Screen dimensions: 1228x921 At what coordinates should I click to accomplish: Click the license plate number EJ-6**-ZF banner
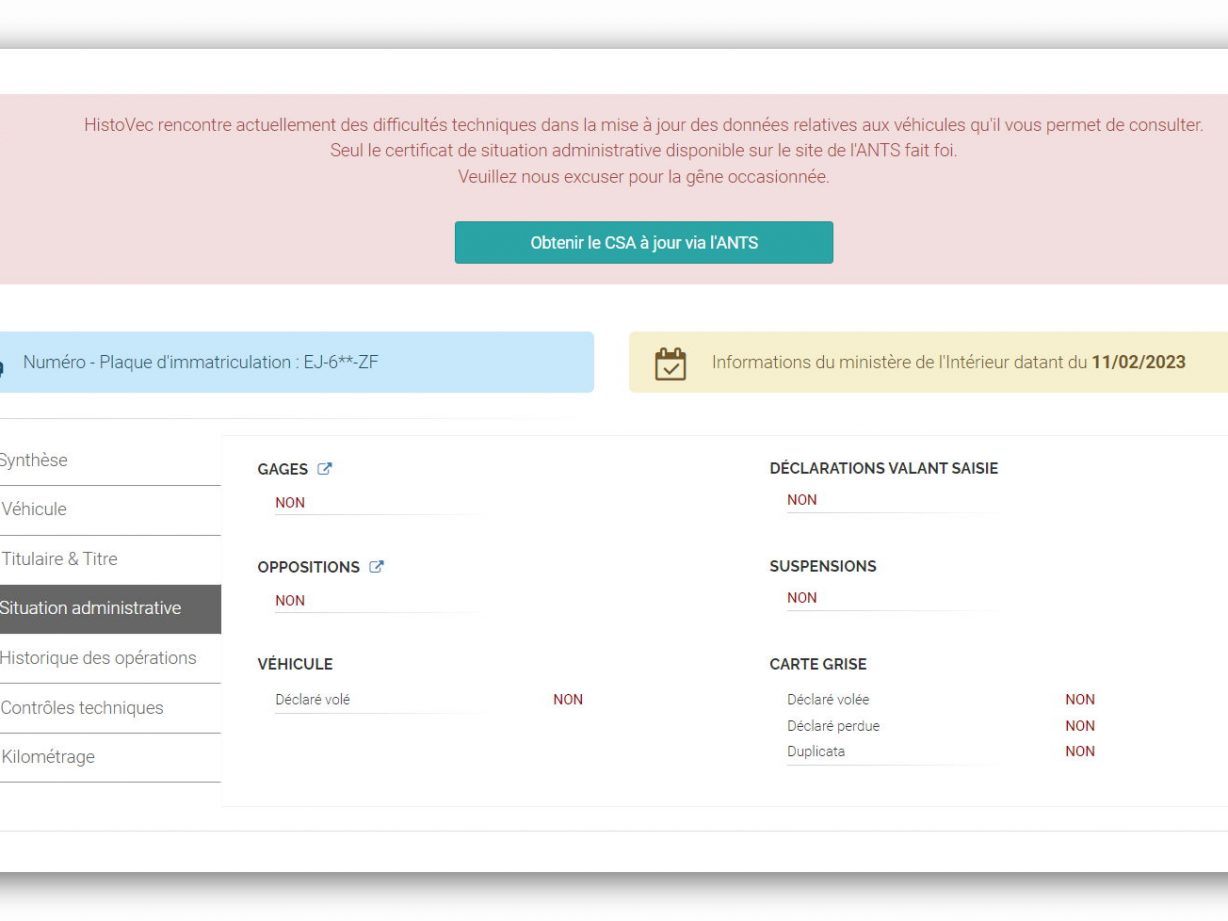[x=200, y=362]
